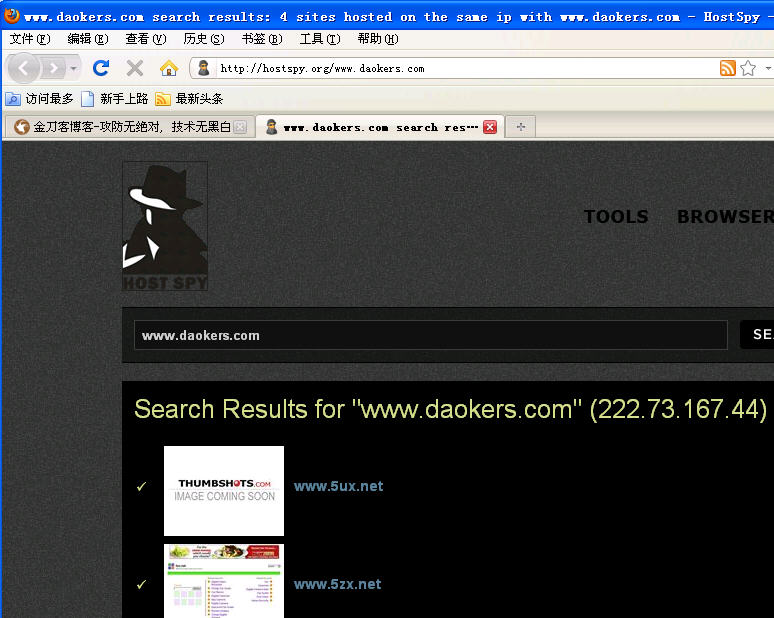Click the checkmark beside www.5zx.net

click(x=142, y=584)
